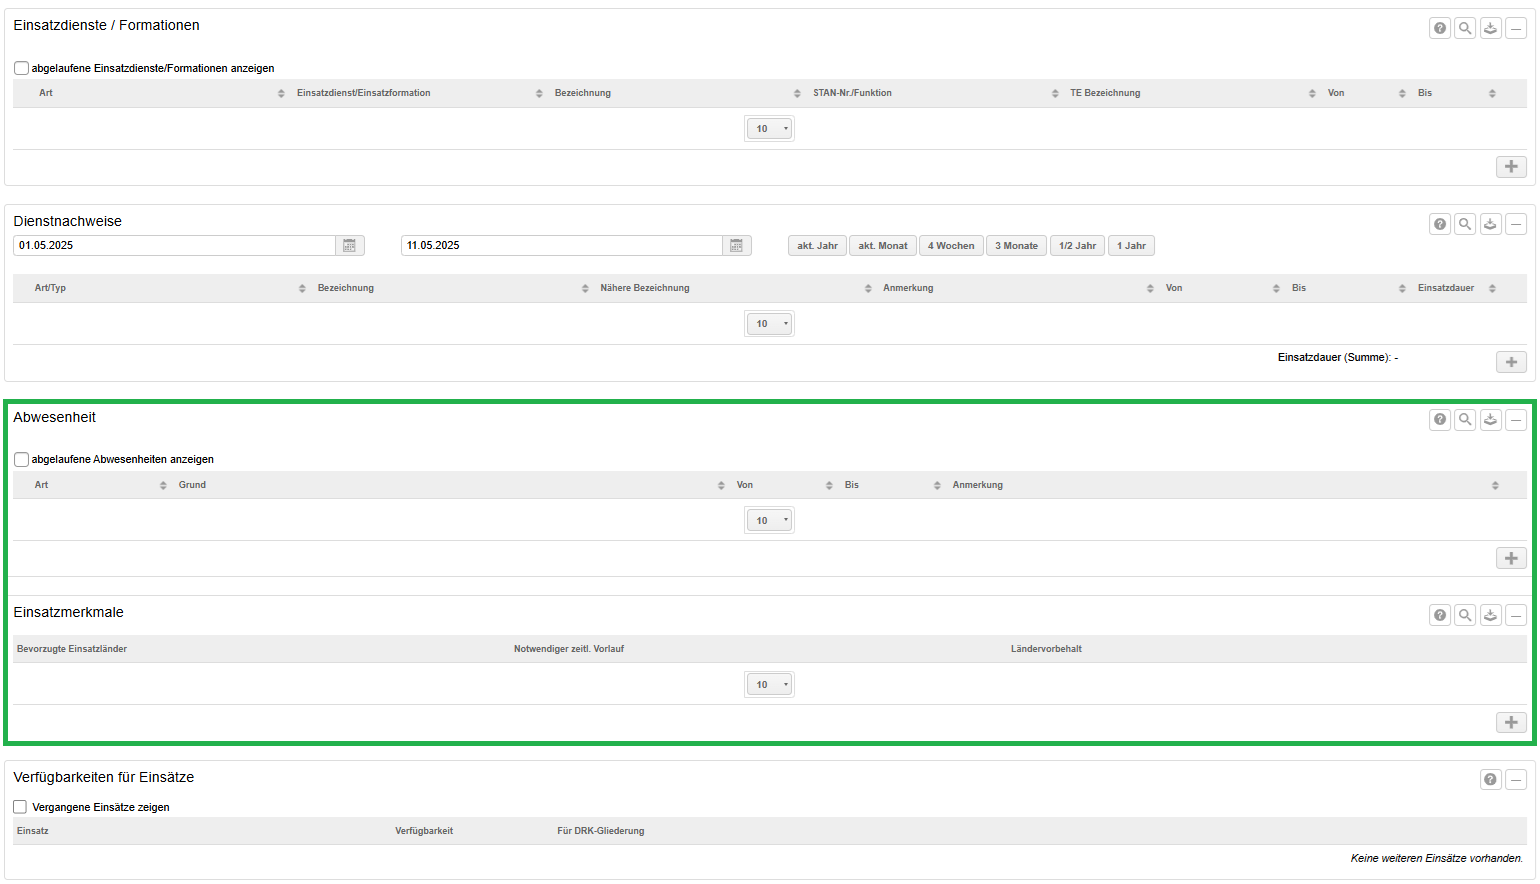Toggle abgelaufene Abwesenheiten anzeigen checkbox

pyautogui.click(x=21, y=460)
